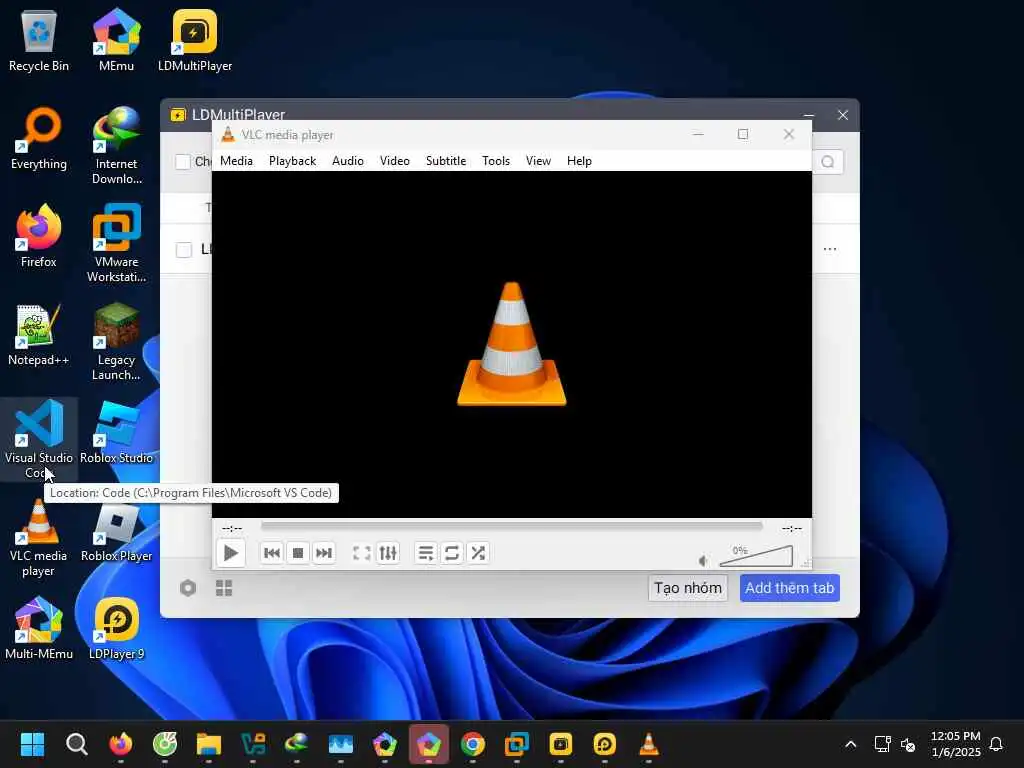Open VLC Media menu
This screenshot has width=1024, height=768.
[x=236, y=161]
